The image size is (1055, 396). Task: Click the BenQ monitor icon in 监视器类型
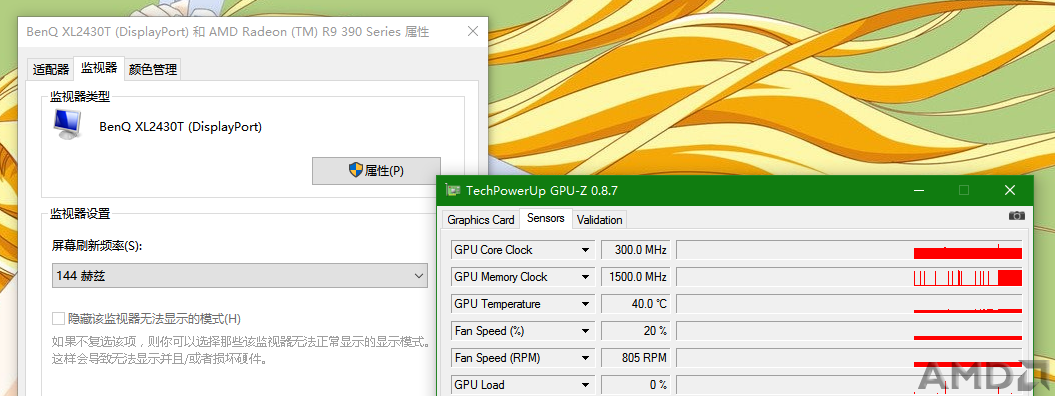click(x=68, y=124)
